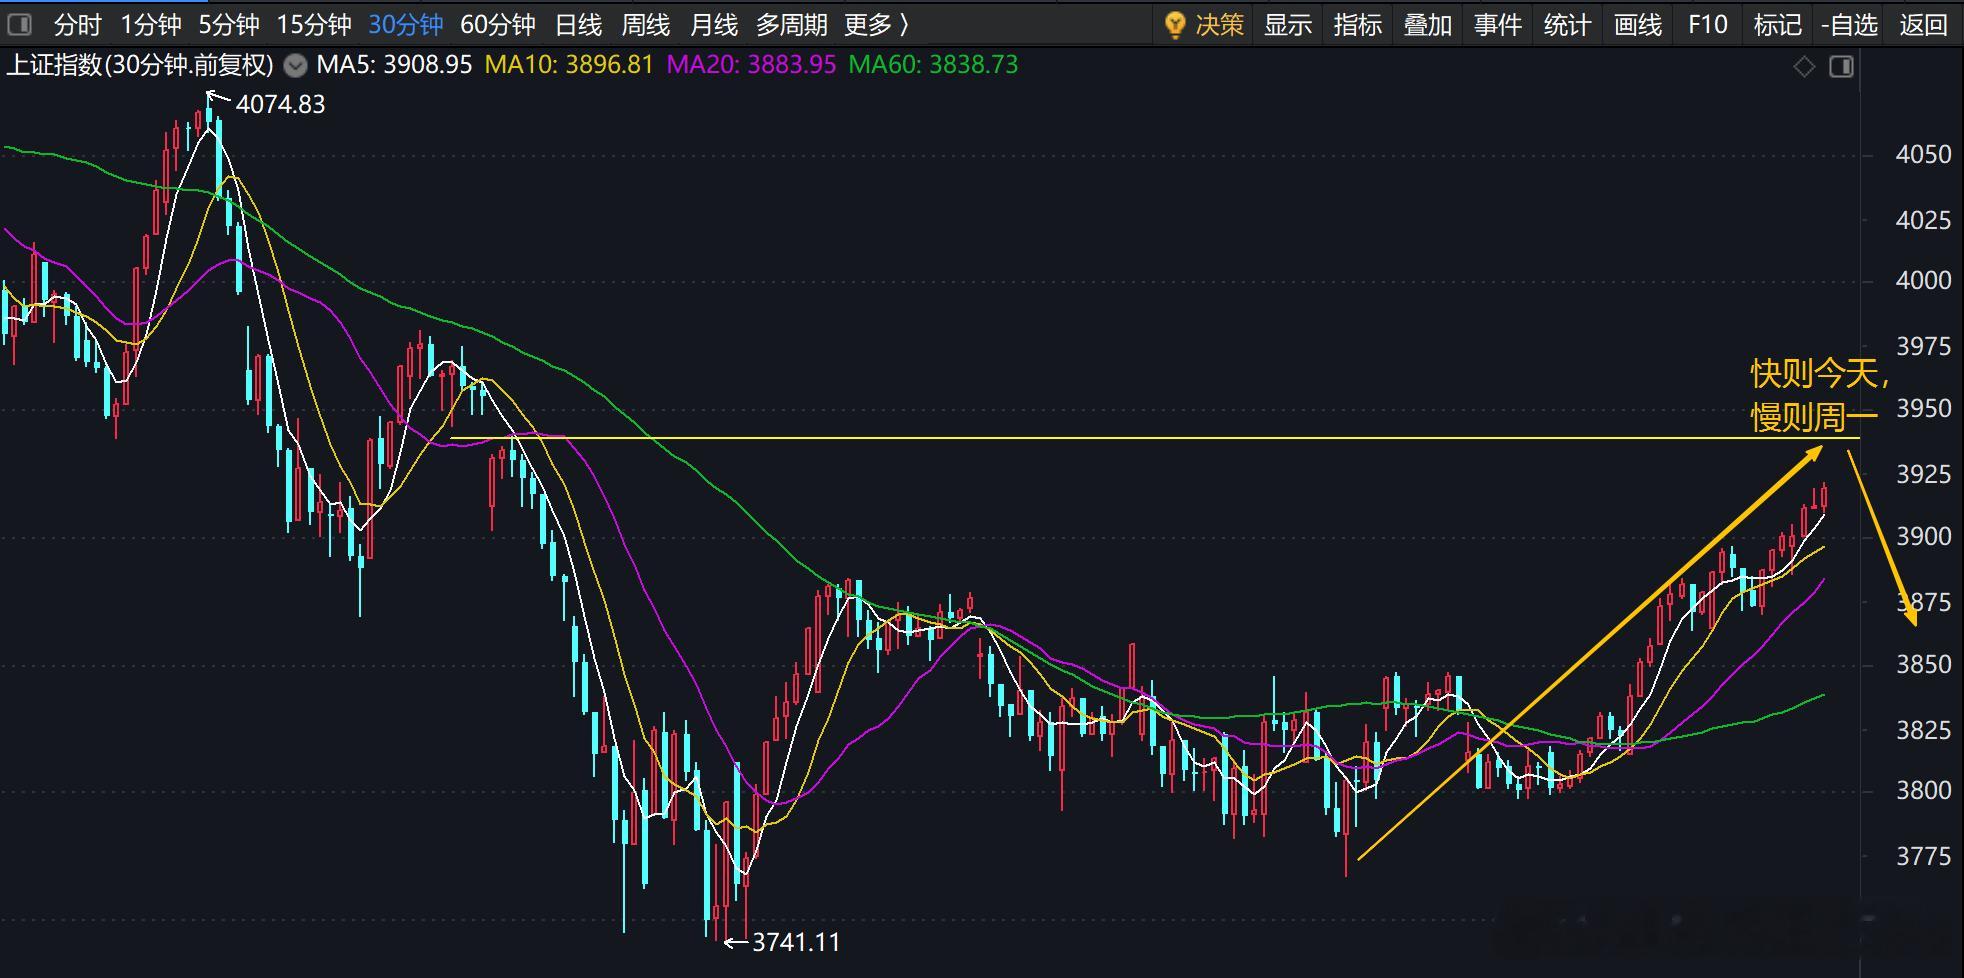This screenshot has height=978, width=1964.
Task: Click the 上证指数(30分钟.前复权) chart title
Action: (x=140, y=65)
